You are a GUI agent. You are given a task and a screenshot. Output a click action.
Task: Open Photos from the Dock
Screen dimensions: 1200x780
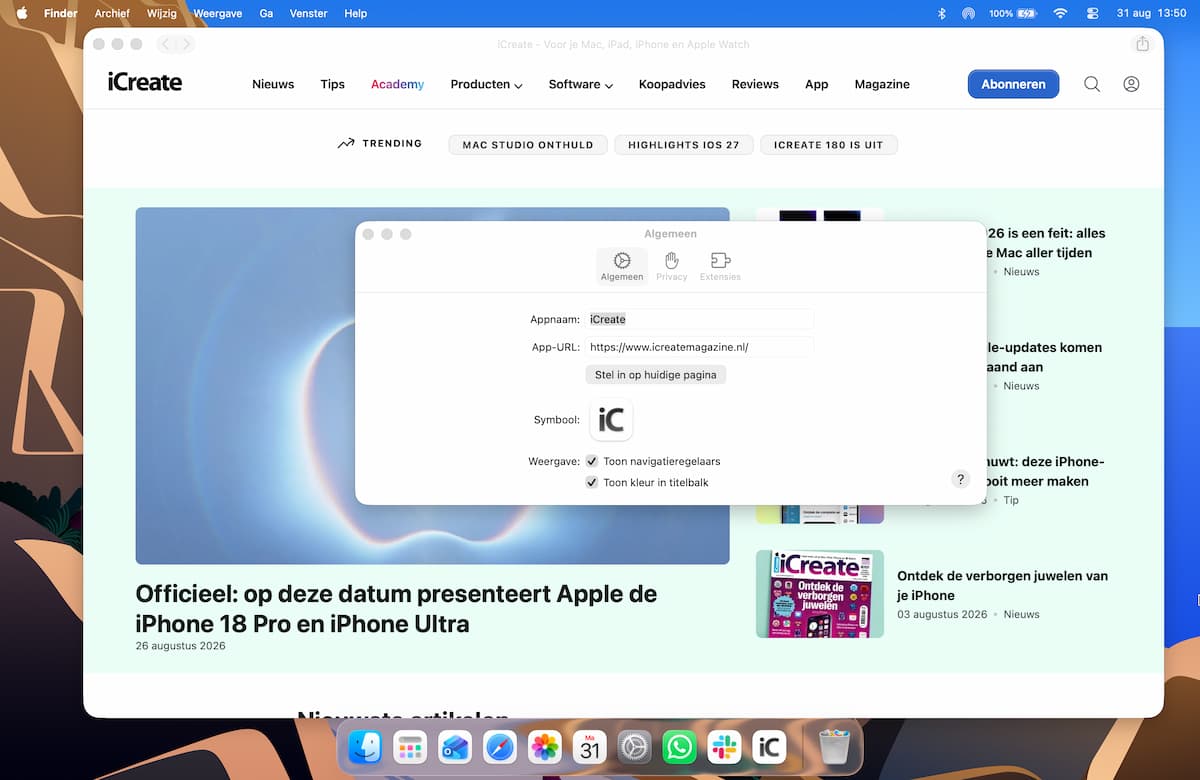[x=545, y=746]
